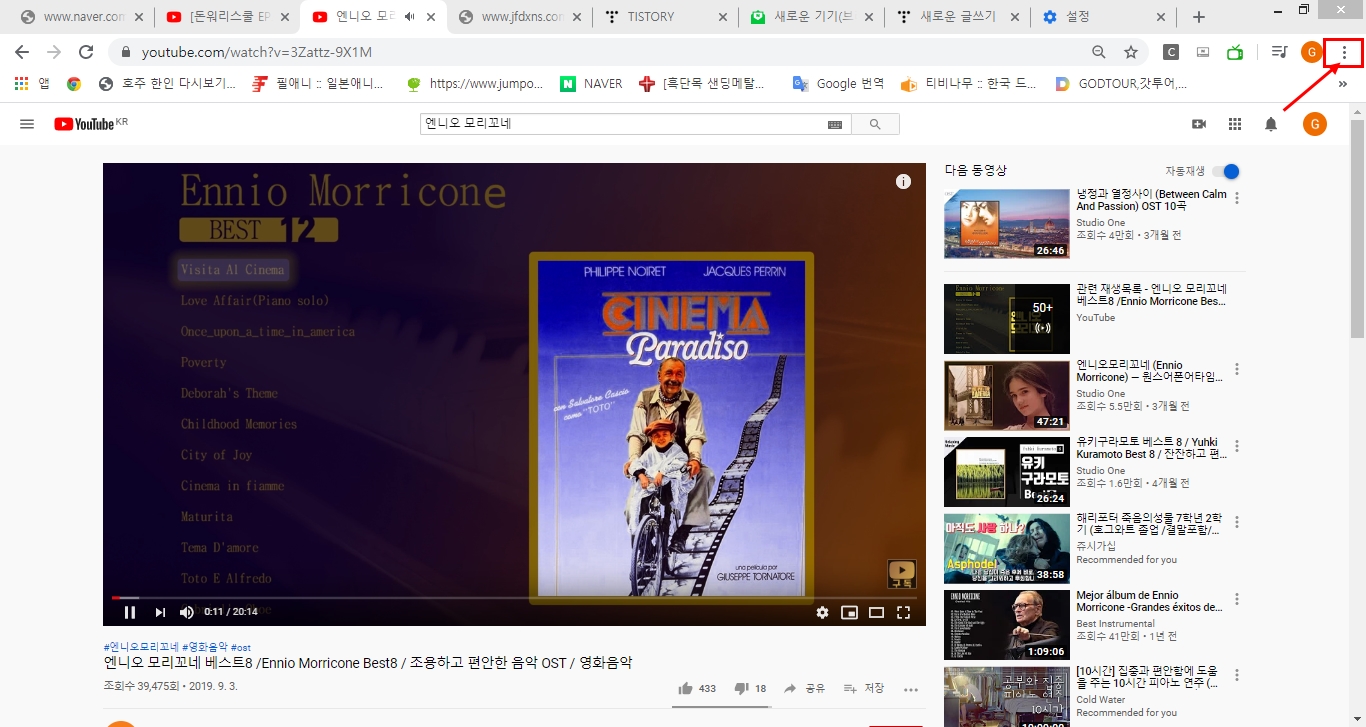Dislike the video thumbs down
The image size is (1366, 727).
click(x=750, y=688)
